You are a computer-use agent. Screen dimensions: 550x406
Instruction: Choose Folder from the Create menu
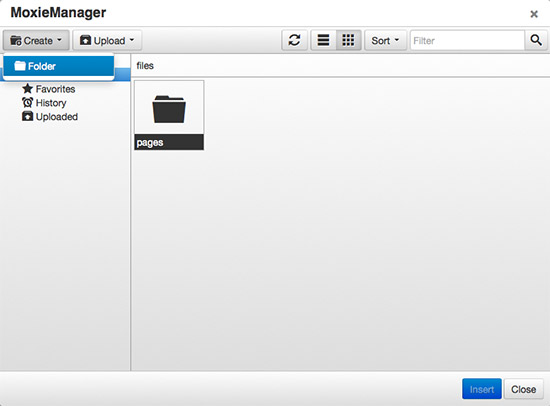(59, 66)
